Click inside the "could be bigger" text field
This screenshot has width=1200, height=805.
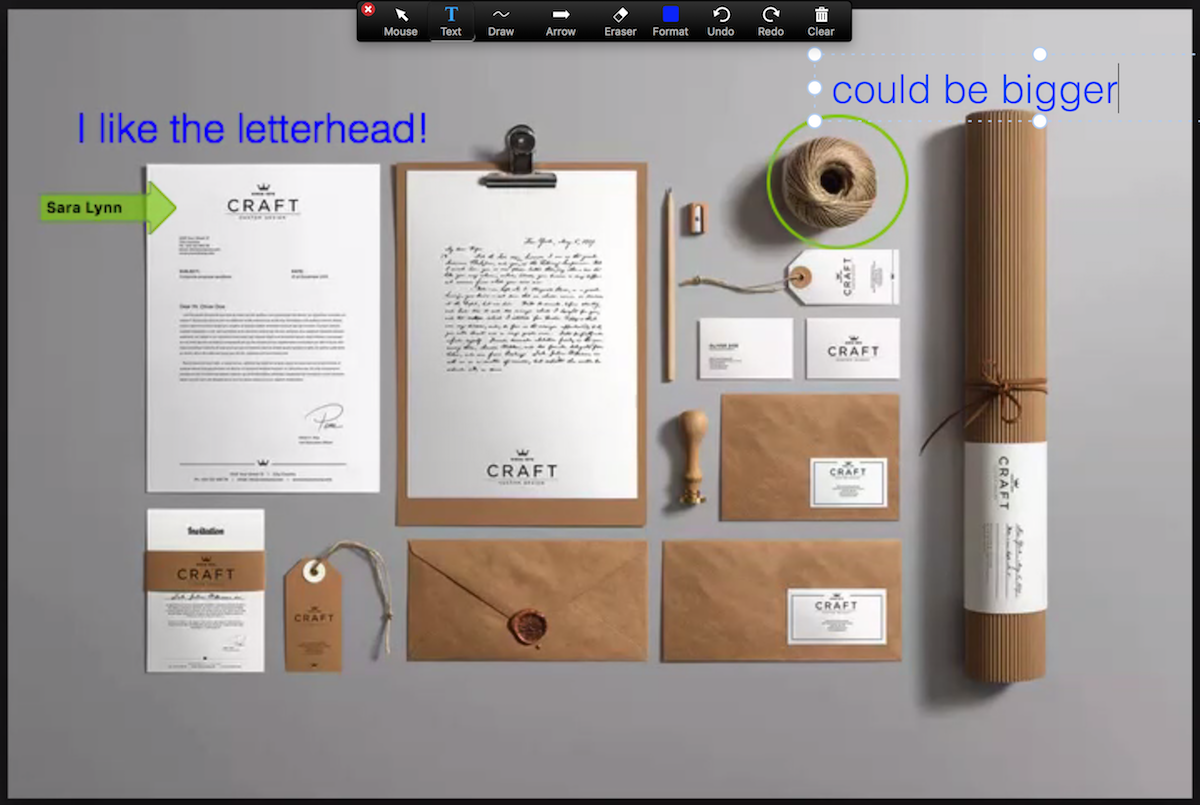(x=975, y=89)
